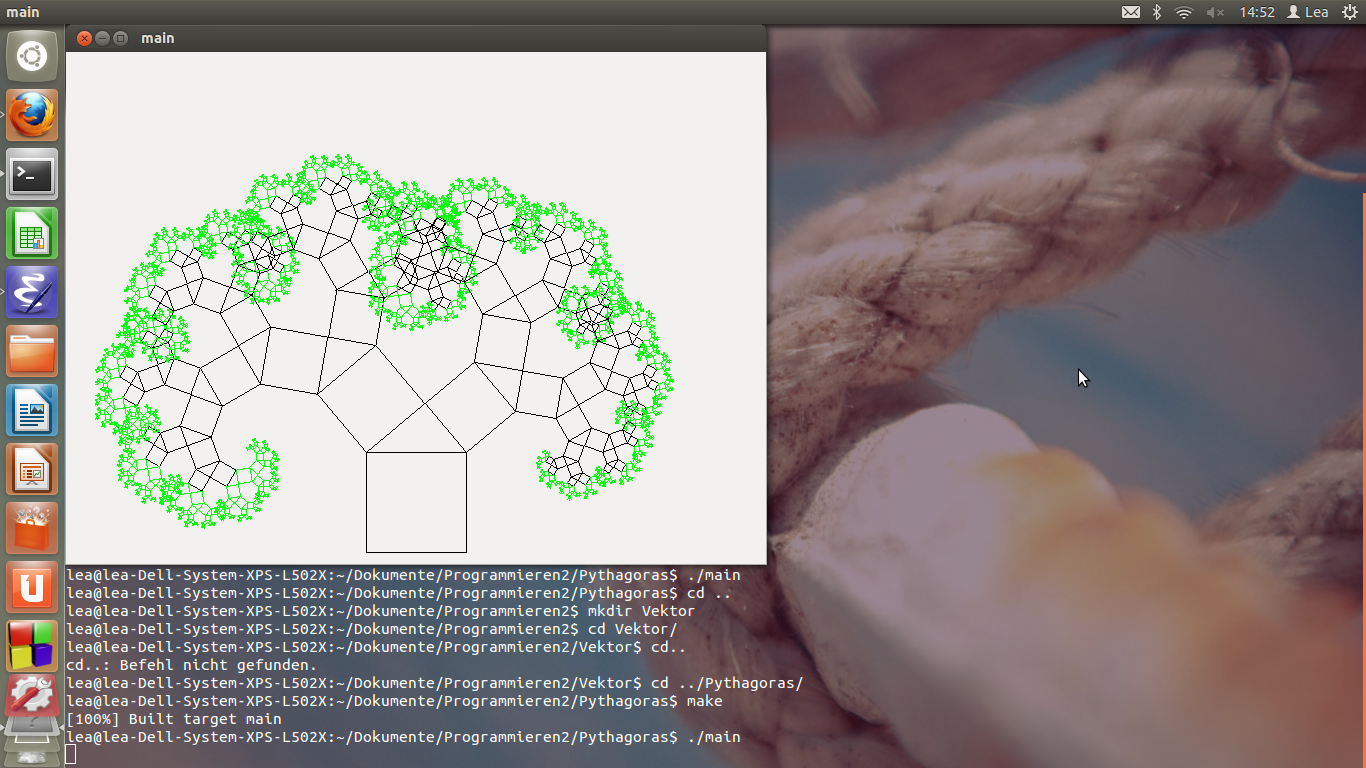
Task: Open the Bluetooth indicator menu
Action: (1157, 12)
